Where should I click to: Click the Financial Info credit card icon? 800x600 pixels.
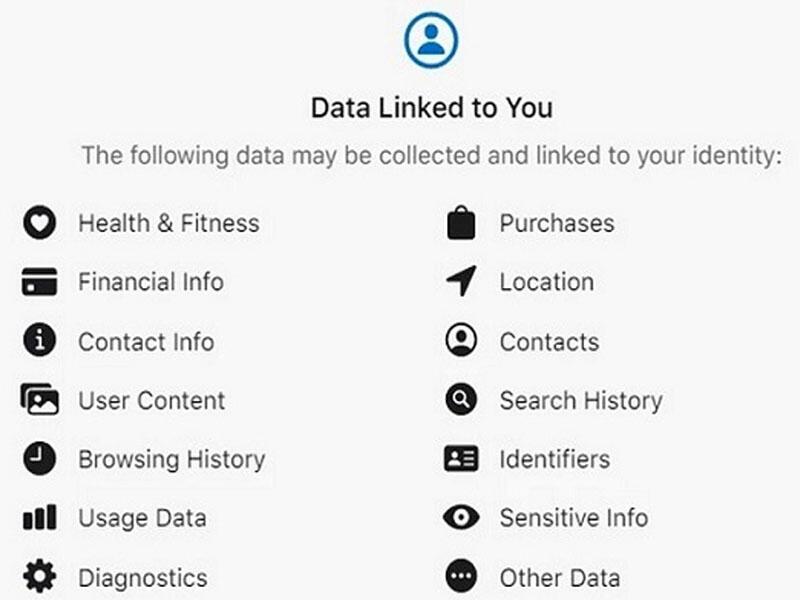(x=39, y=282)
